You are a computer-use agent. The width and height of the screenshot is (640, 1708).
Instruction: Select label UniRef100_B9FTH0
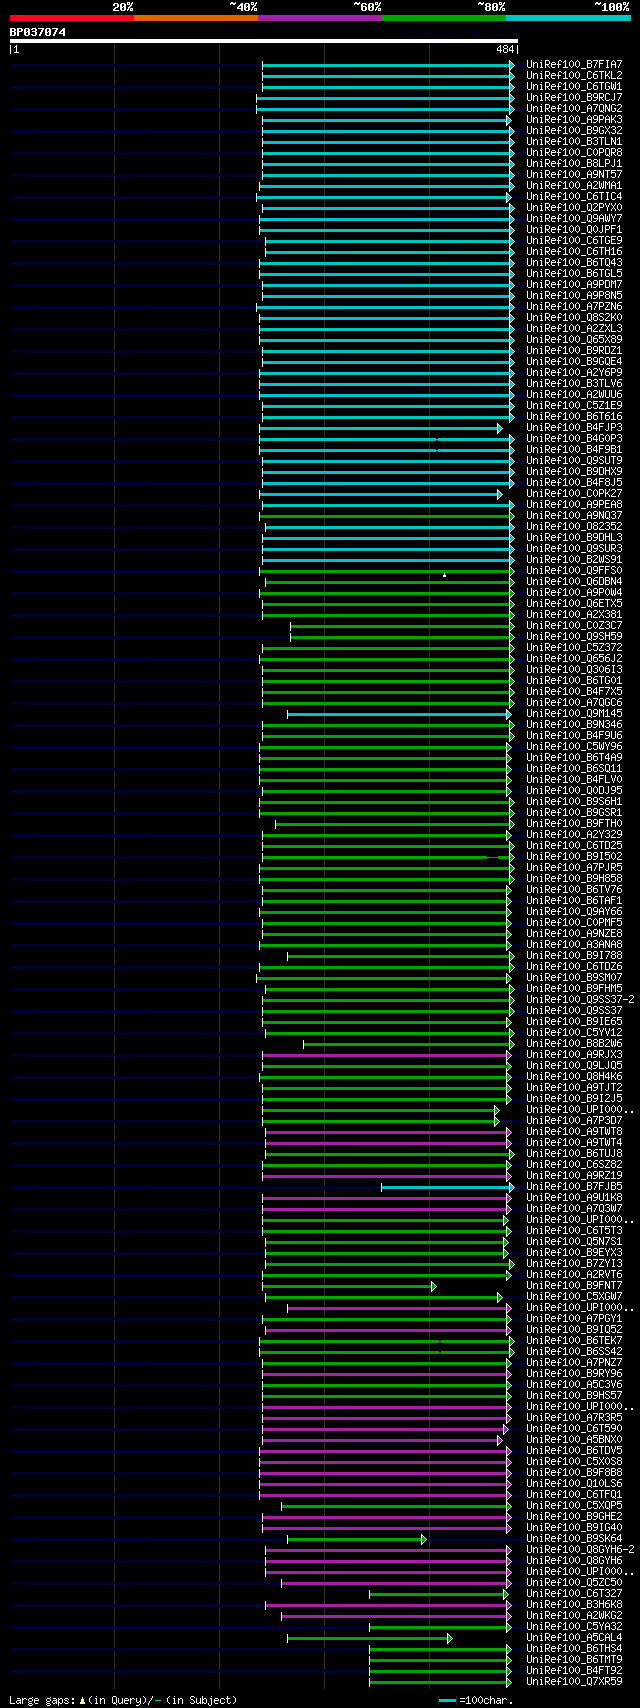coord(574,824)
